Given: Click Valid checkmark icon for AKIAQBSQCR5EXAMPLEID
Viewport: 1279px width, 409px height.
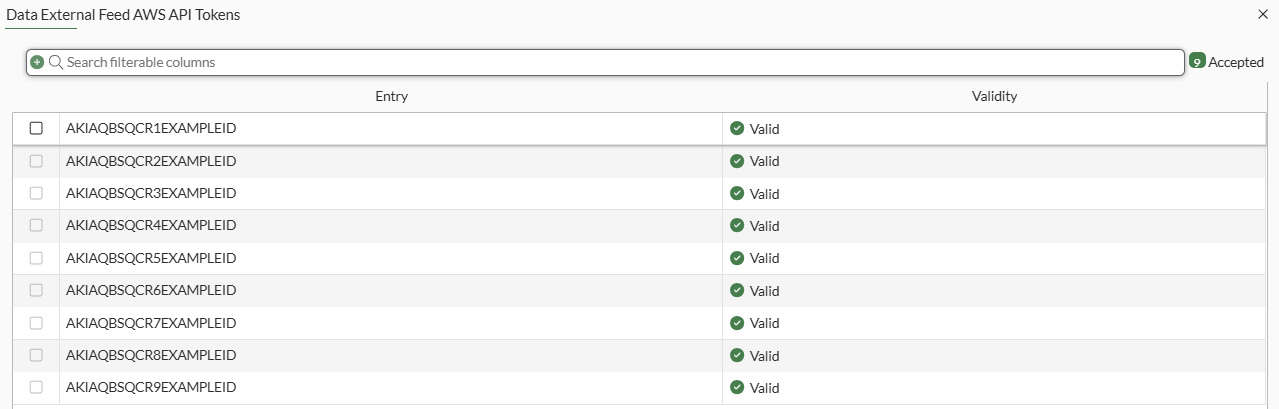Looking at the screenshot, I should point(737,258).
